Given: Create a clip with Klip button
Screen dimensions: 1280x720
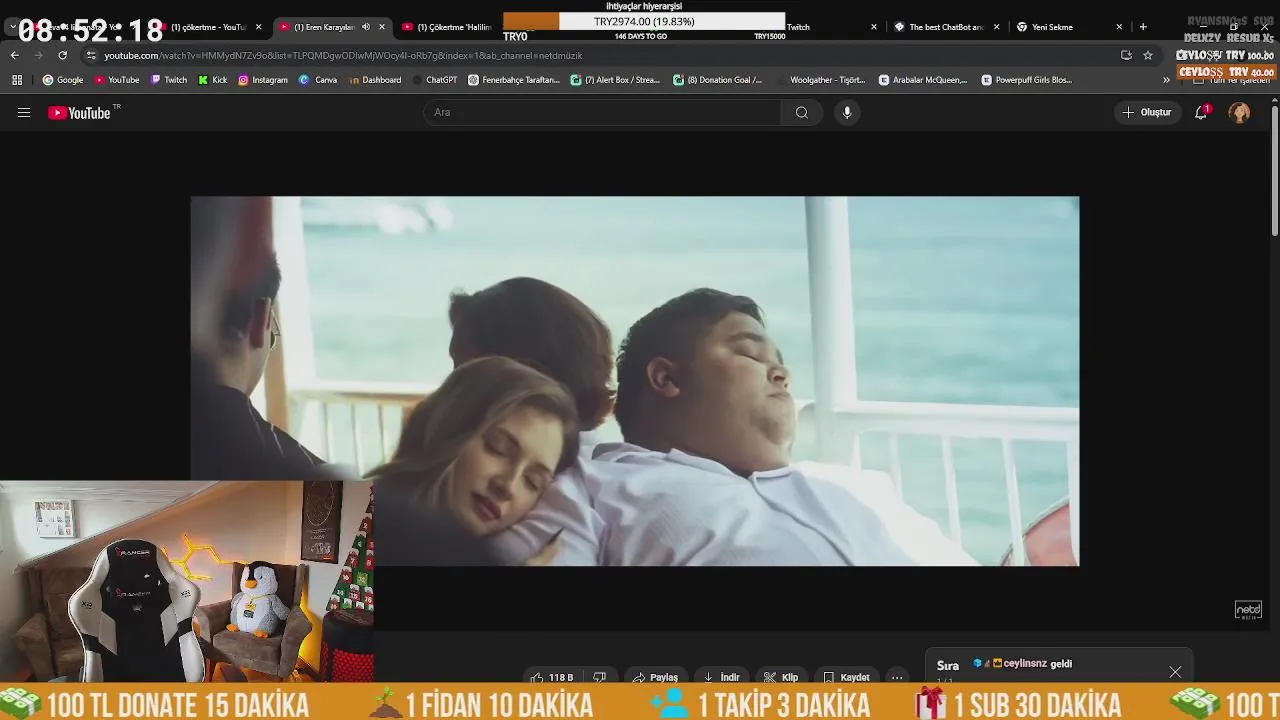Looking at the screenshot, I should 781,677.
